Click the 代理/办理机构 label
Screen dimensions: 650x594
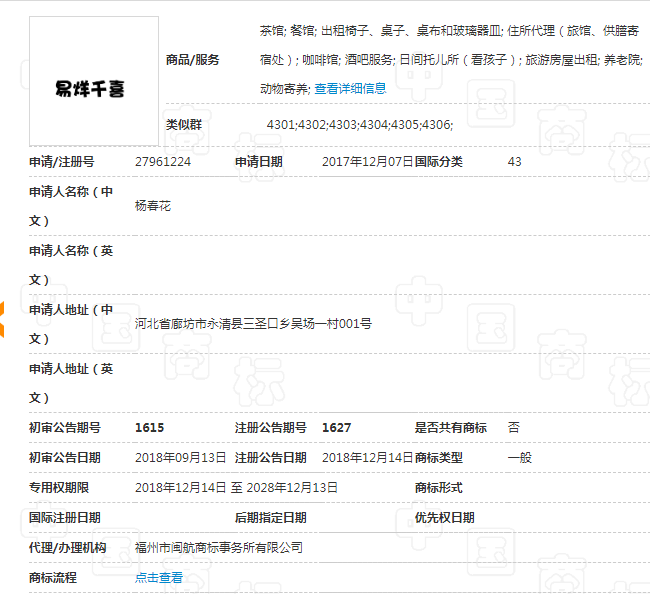pos(68,548)
